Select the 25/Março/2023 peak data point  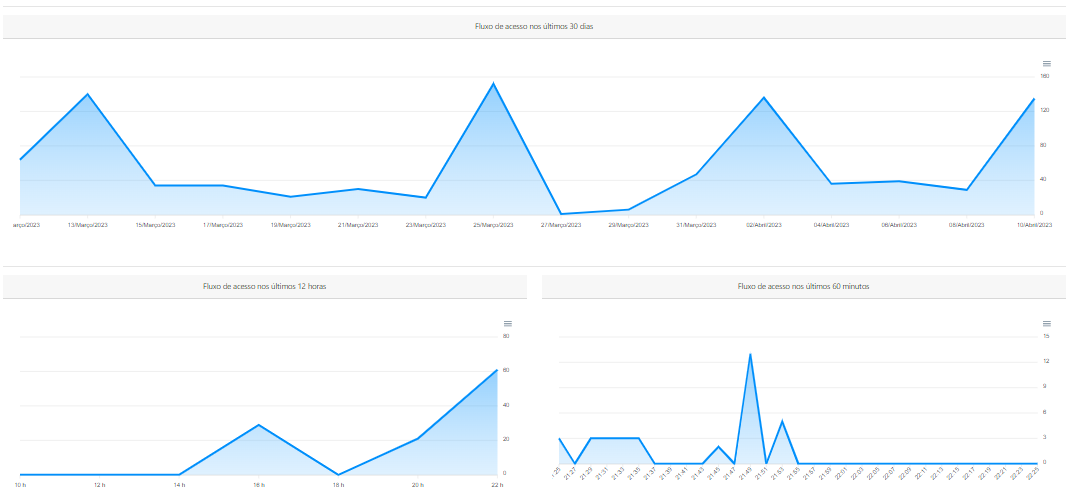493,83
